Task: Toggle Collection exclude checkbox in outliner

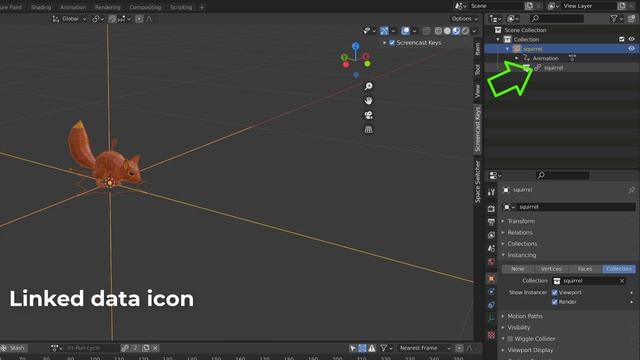Action: [x=622, y=39]
